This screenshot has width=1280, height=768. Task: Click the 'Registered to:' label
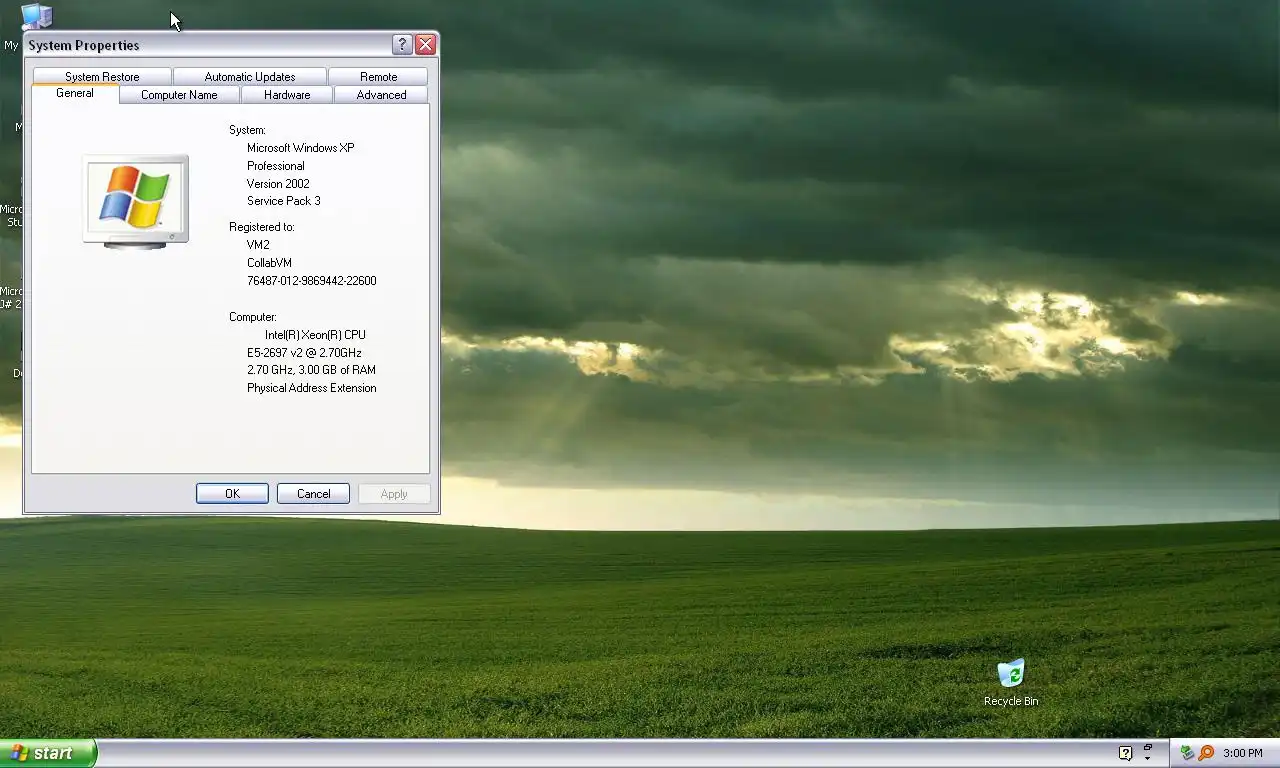coord(262,227)
